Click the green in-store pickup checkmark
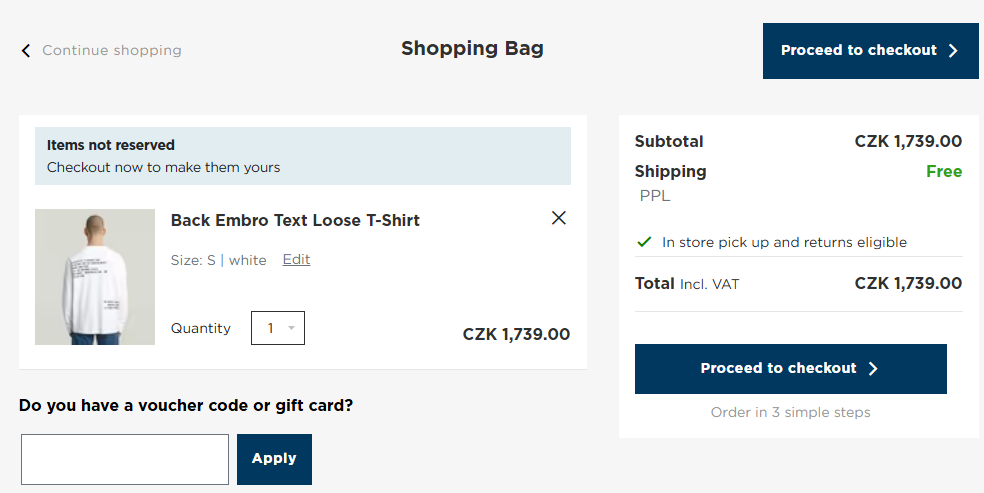984x493 pixels. 645,242
